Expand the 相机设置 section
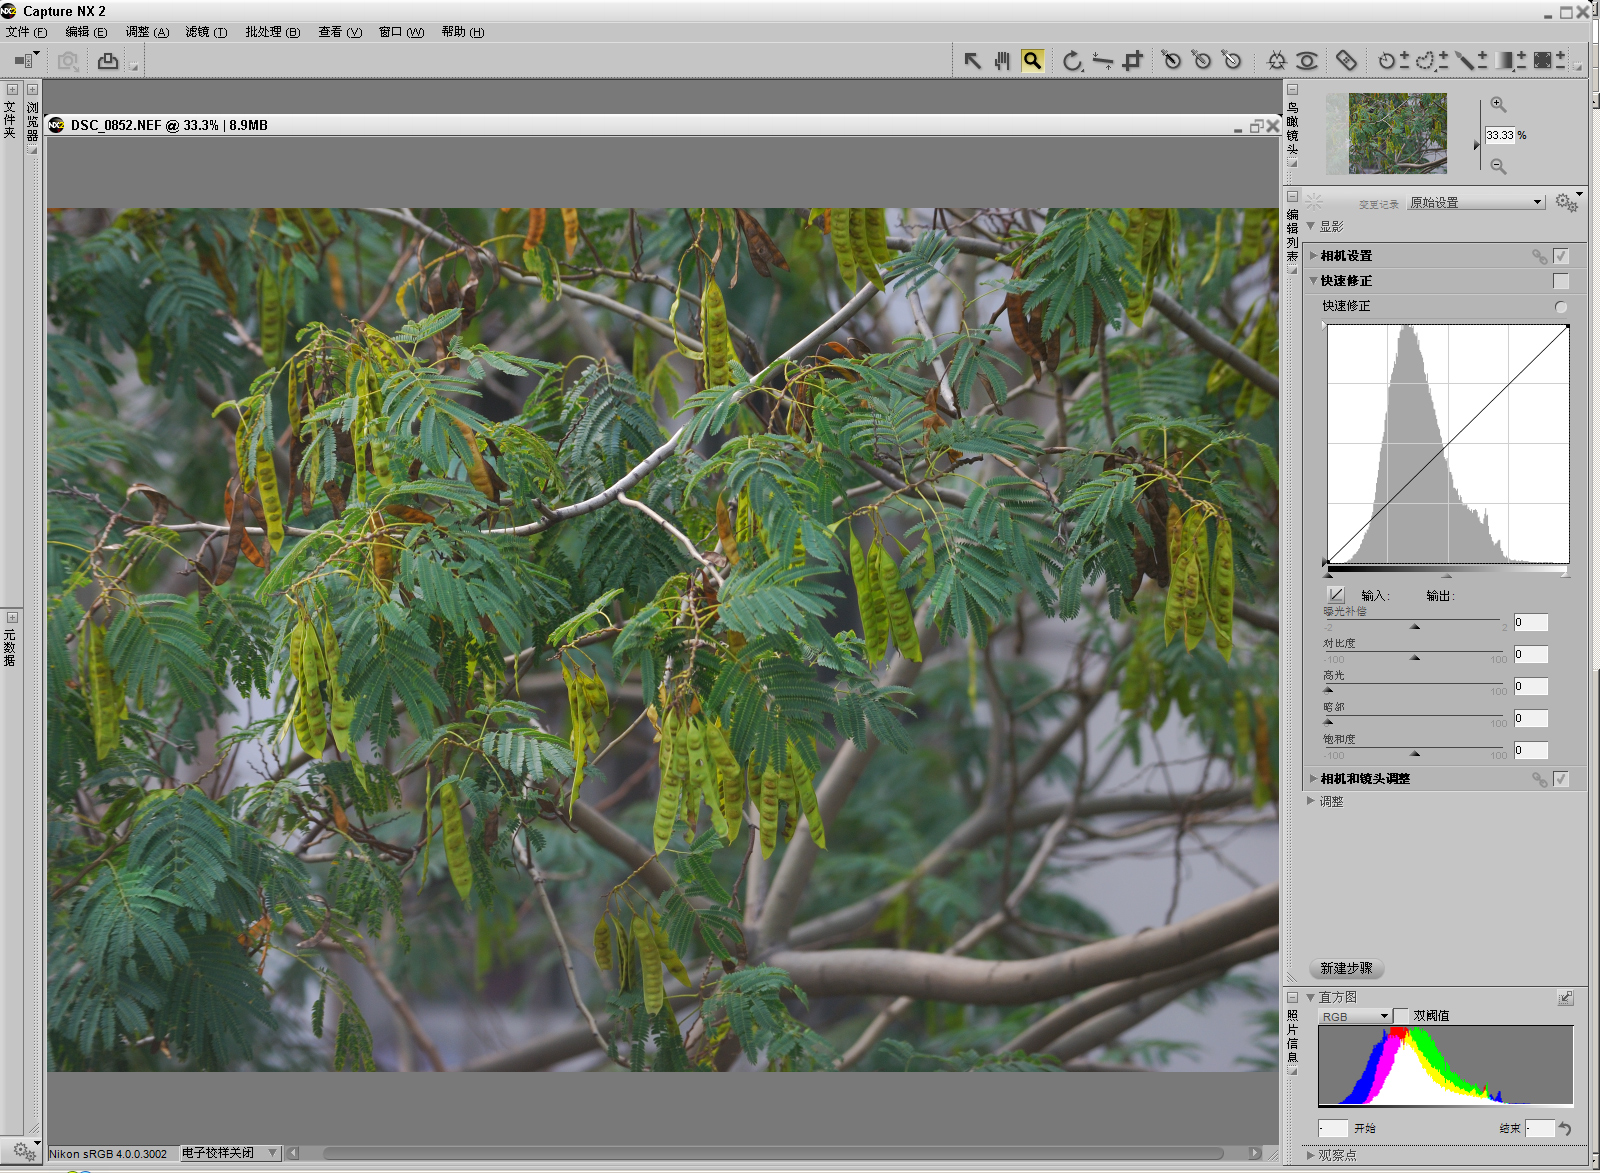The height and width of the screenshot is (1173, 1600). 1313,256
